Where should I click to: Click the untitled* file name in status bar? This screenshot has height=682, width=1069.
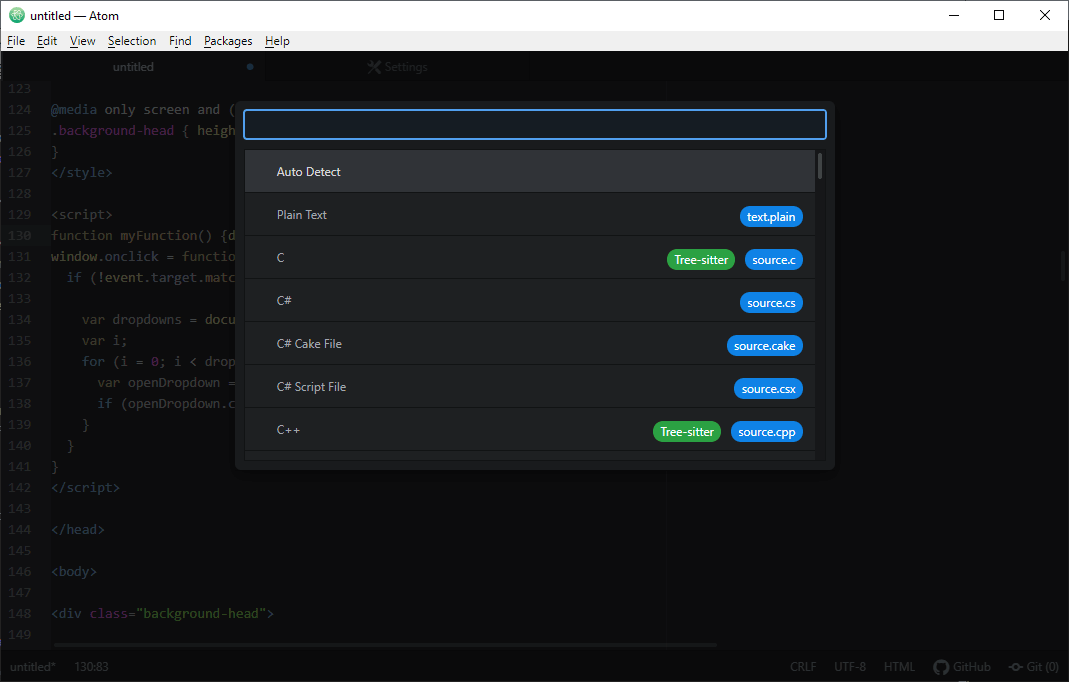point(33,667)
